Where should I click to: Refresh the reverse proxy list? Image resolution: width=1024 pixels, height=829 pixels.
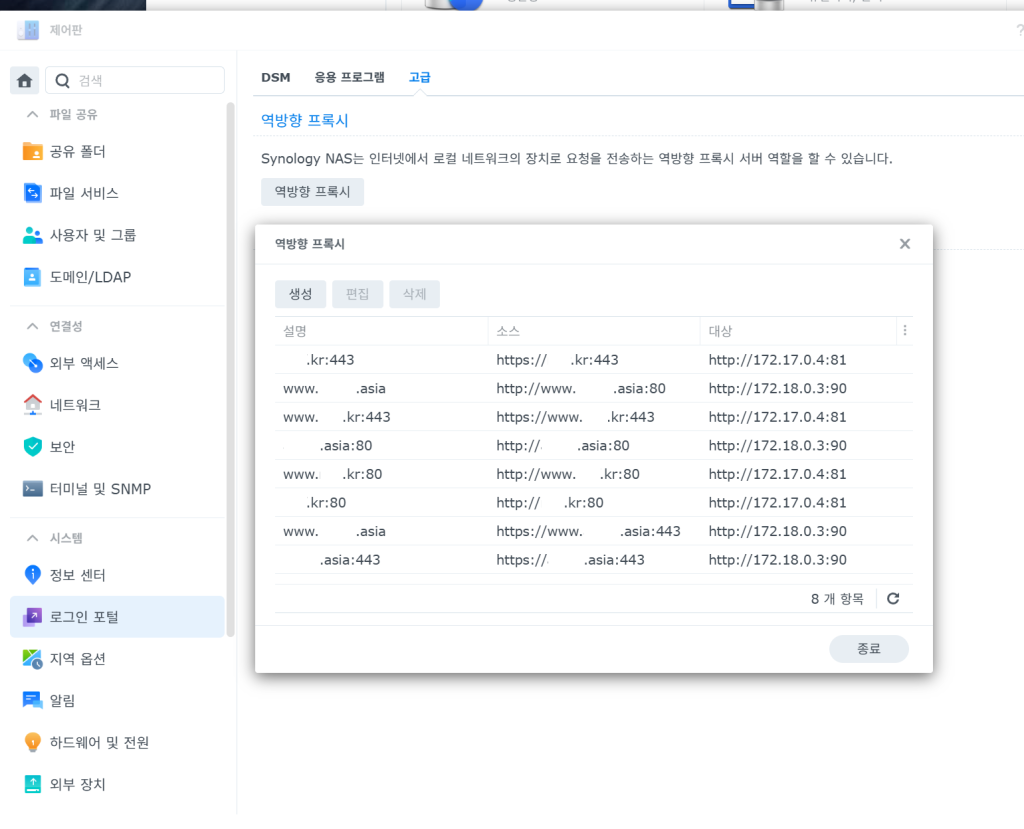[893, 599]
